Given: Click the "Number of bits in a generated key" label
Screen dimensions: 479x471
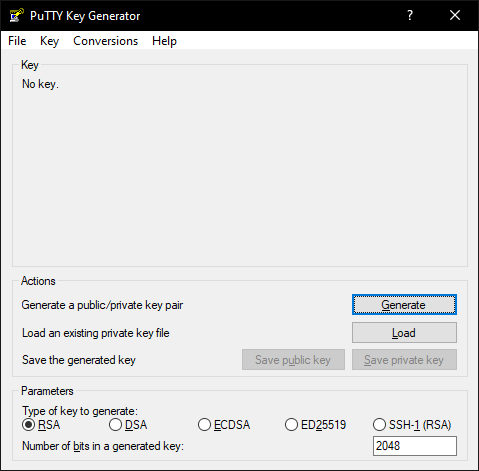Looking at the screenshot, I should click(103, 446).
